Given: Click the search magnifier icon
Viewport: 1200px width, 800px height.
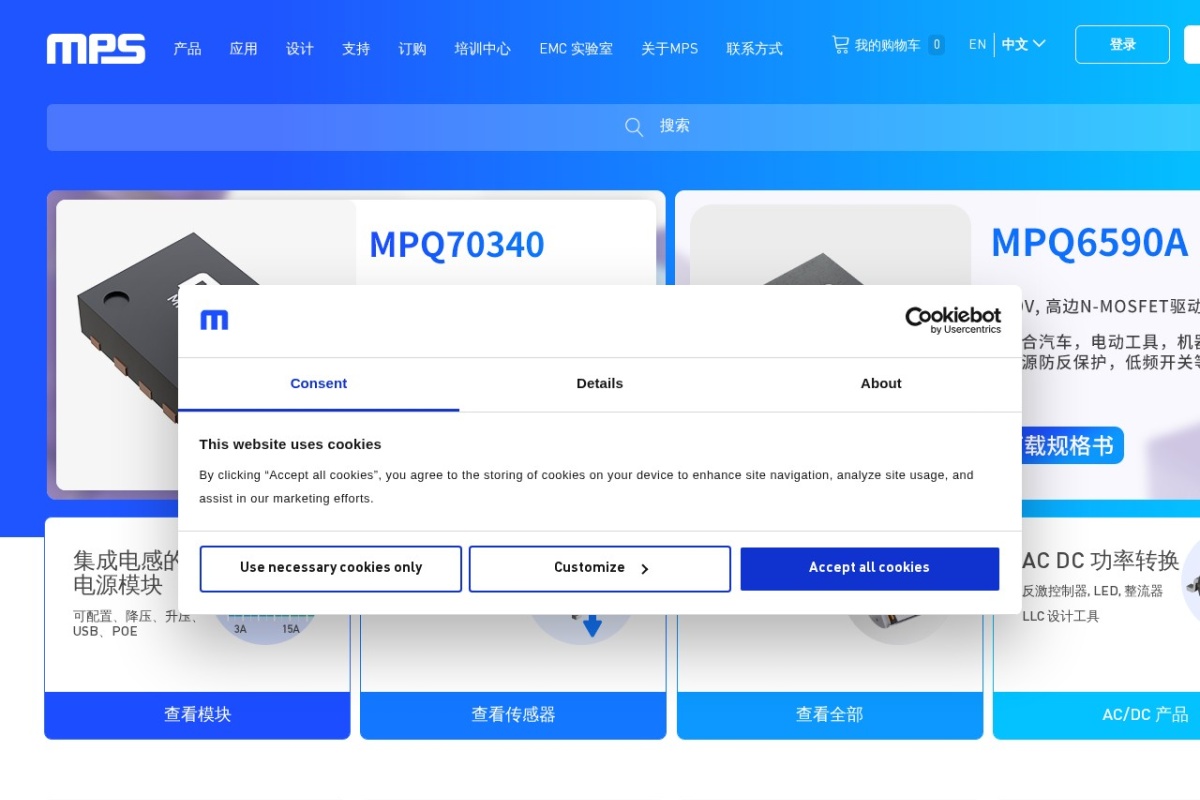Looking at the screenshot, I should [x=634, y=127].
